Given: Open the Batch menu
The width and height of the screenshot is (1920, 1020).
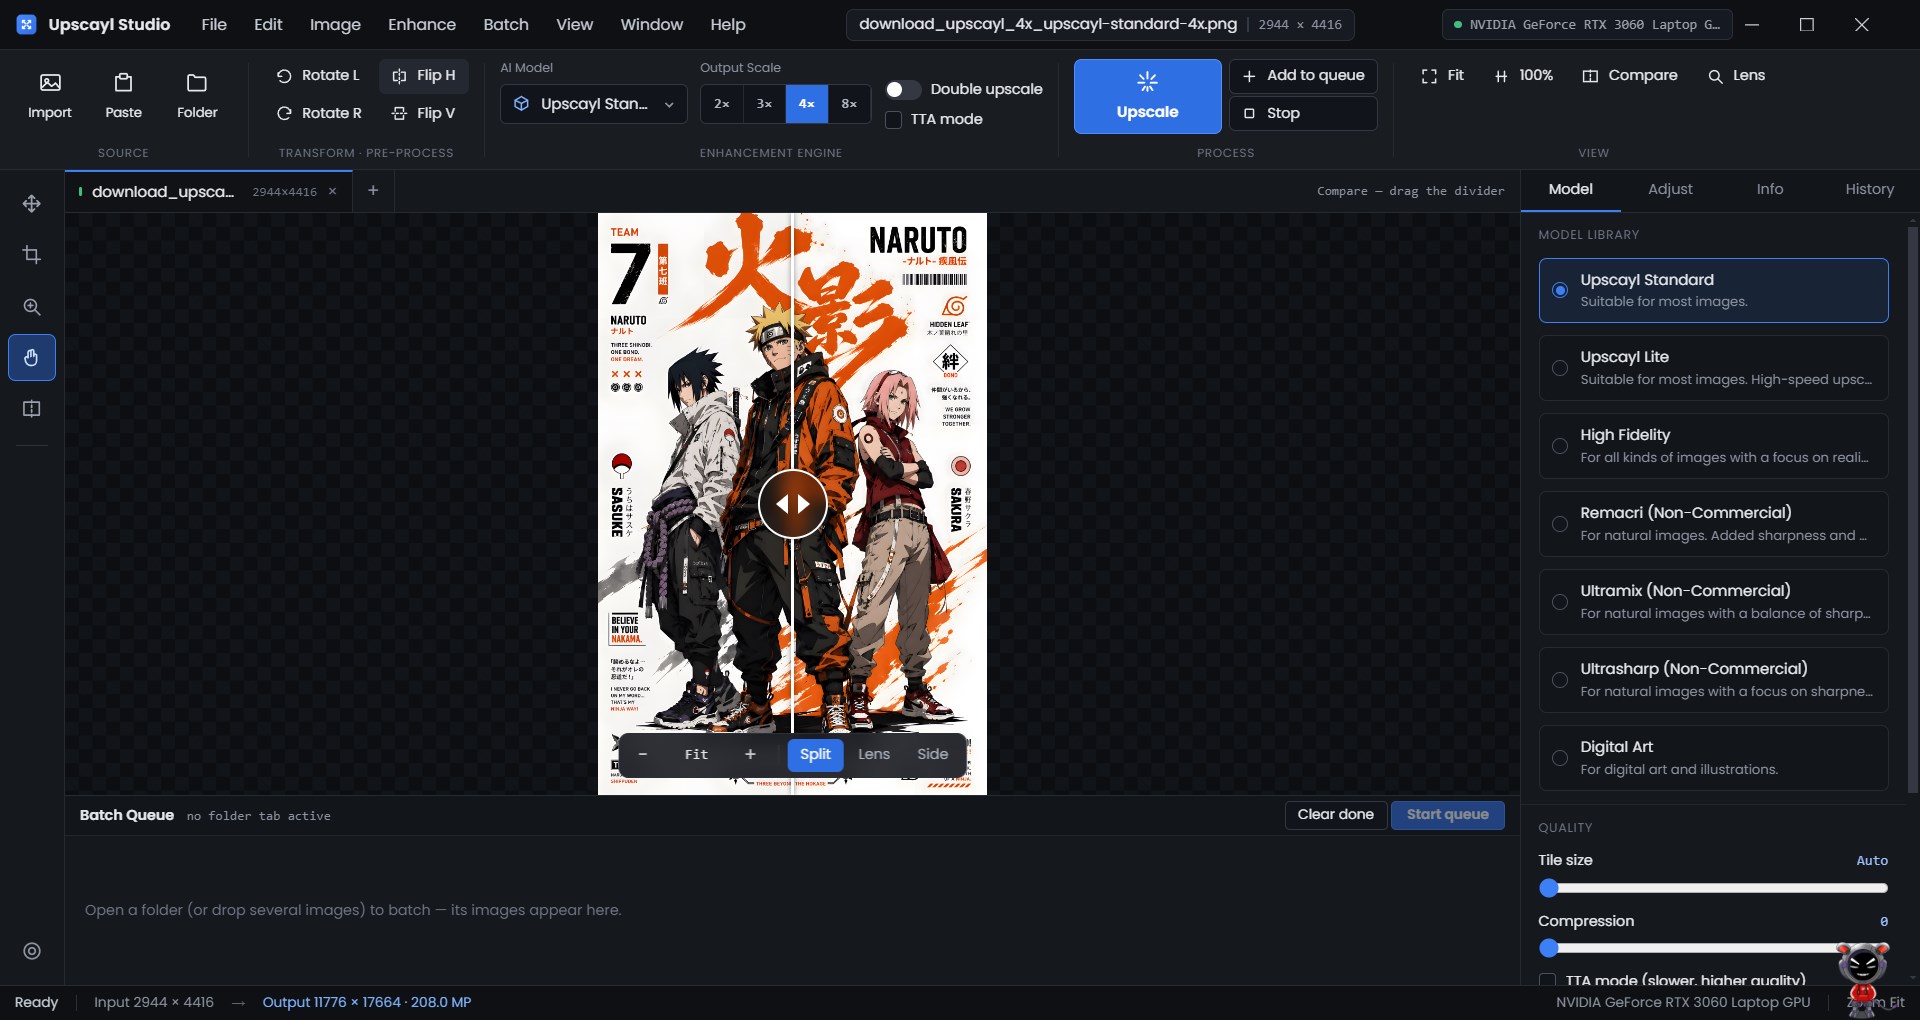Looking at the screenshot, I should pos(506,24).
